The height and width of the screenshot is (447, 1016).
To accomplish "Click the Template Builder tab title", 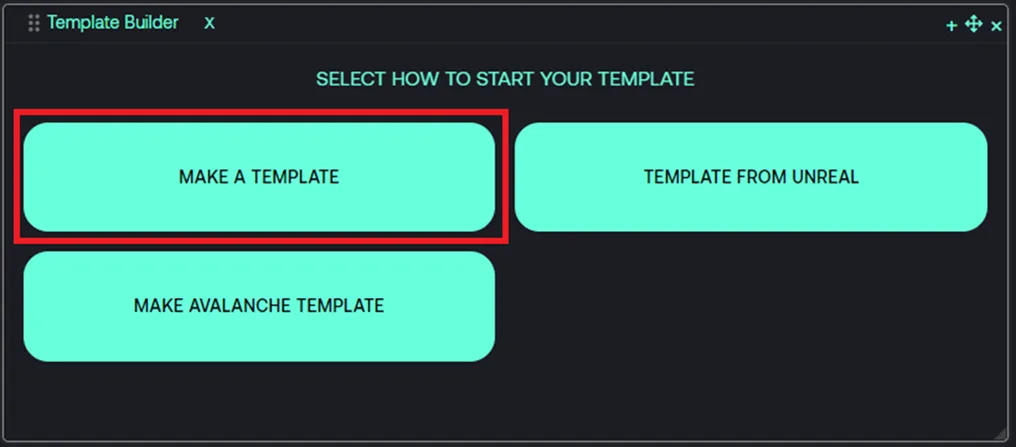I will (x=112, y=23).
